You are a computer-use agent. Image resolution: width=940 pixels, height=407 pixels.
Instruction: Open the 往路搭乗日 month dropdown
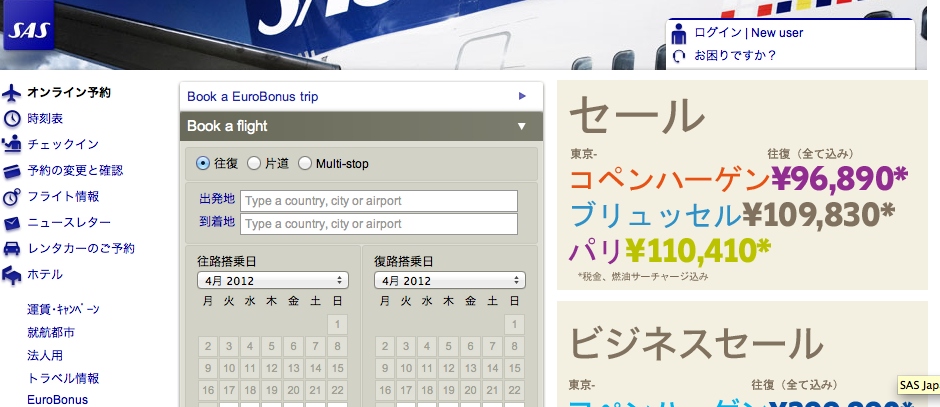[273, 280]
